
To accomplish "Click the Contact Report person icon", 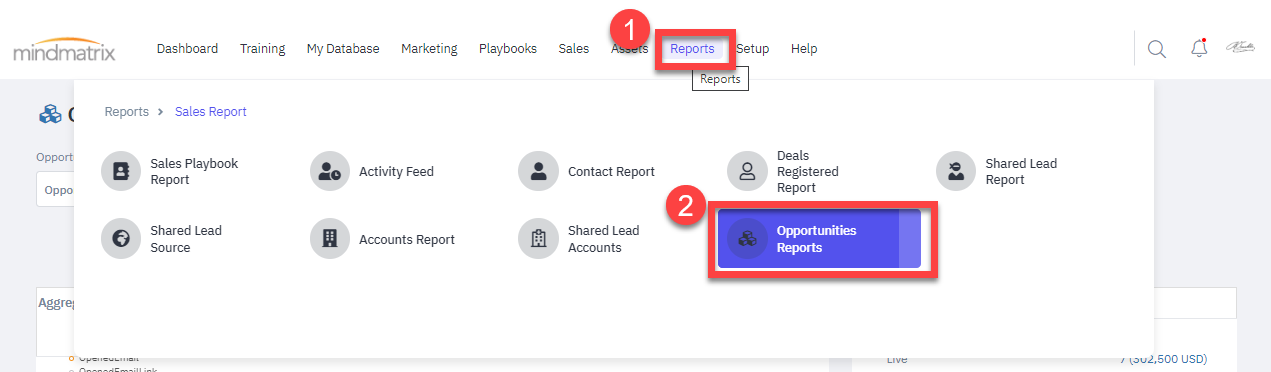I will pyautogui.click(x=539, y=171).
